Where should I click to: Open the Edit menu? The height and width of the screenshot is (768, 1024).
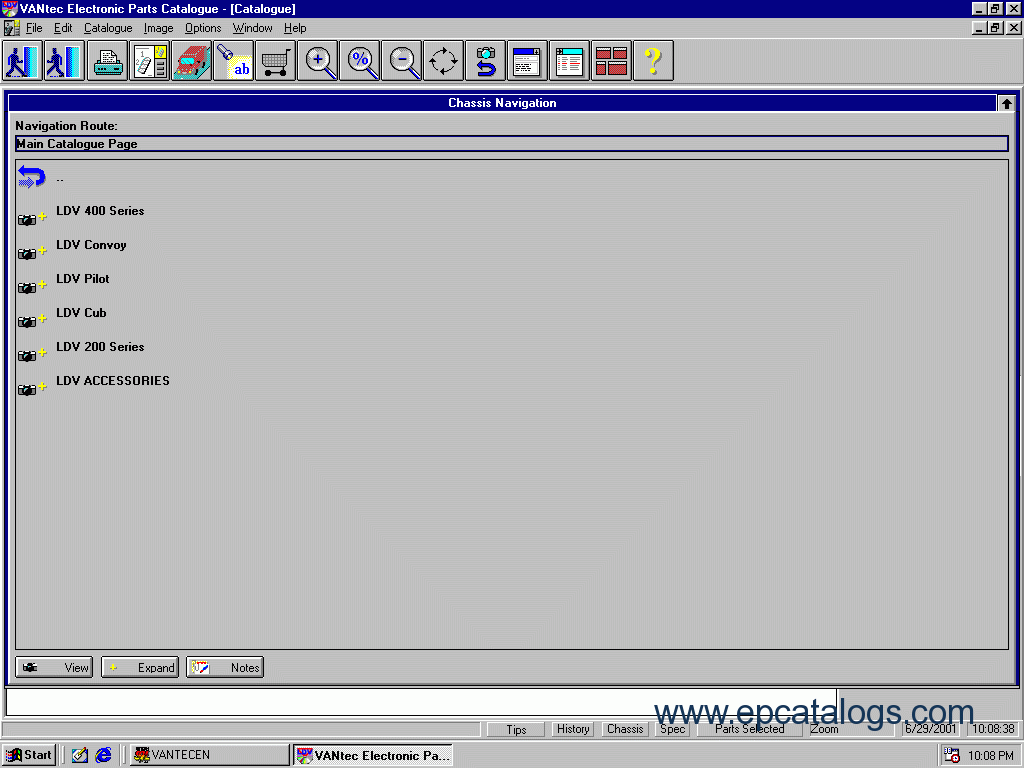(63, 28)
